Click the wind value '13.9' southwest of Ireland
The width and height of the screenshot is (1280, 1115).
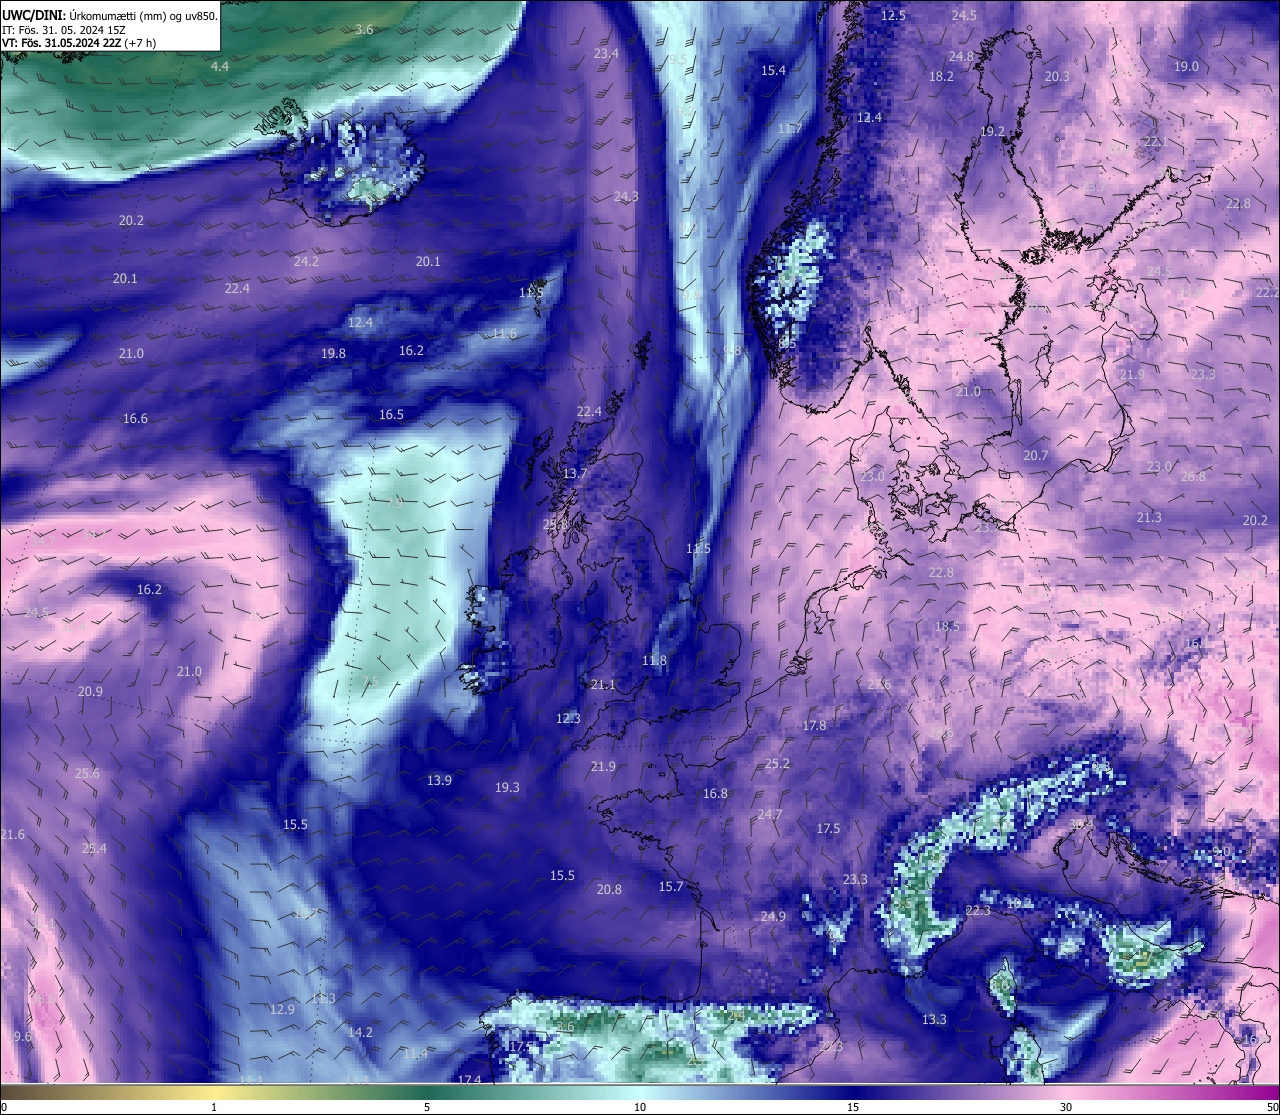click(439, 781)
